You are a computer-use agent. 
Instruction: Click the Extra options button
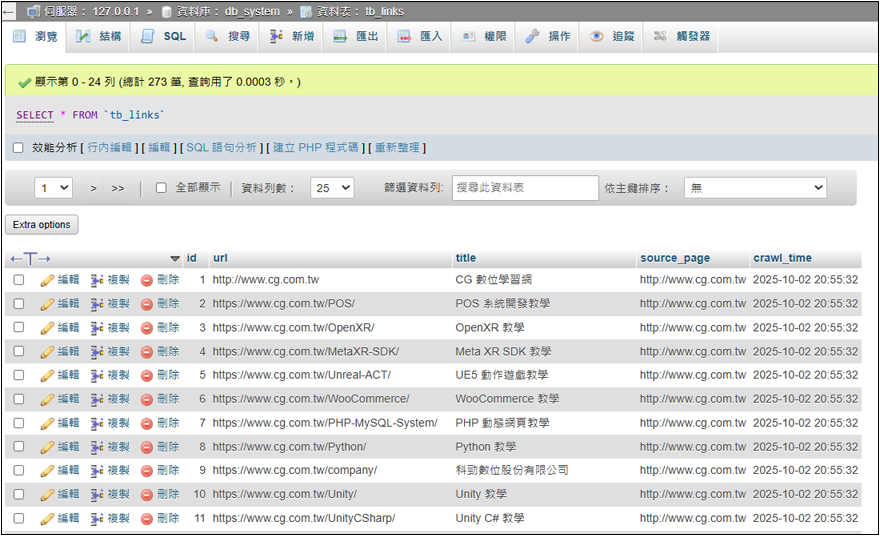(x=42, y=225)
